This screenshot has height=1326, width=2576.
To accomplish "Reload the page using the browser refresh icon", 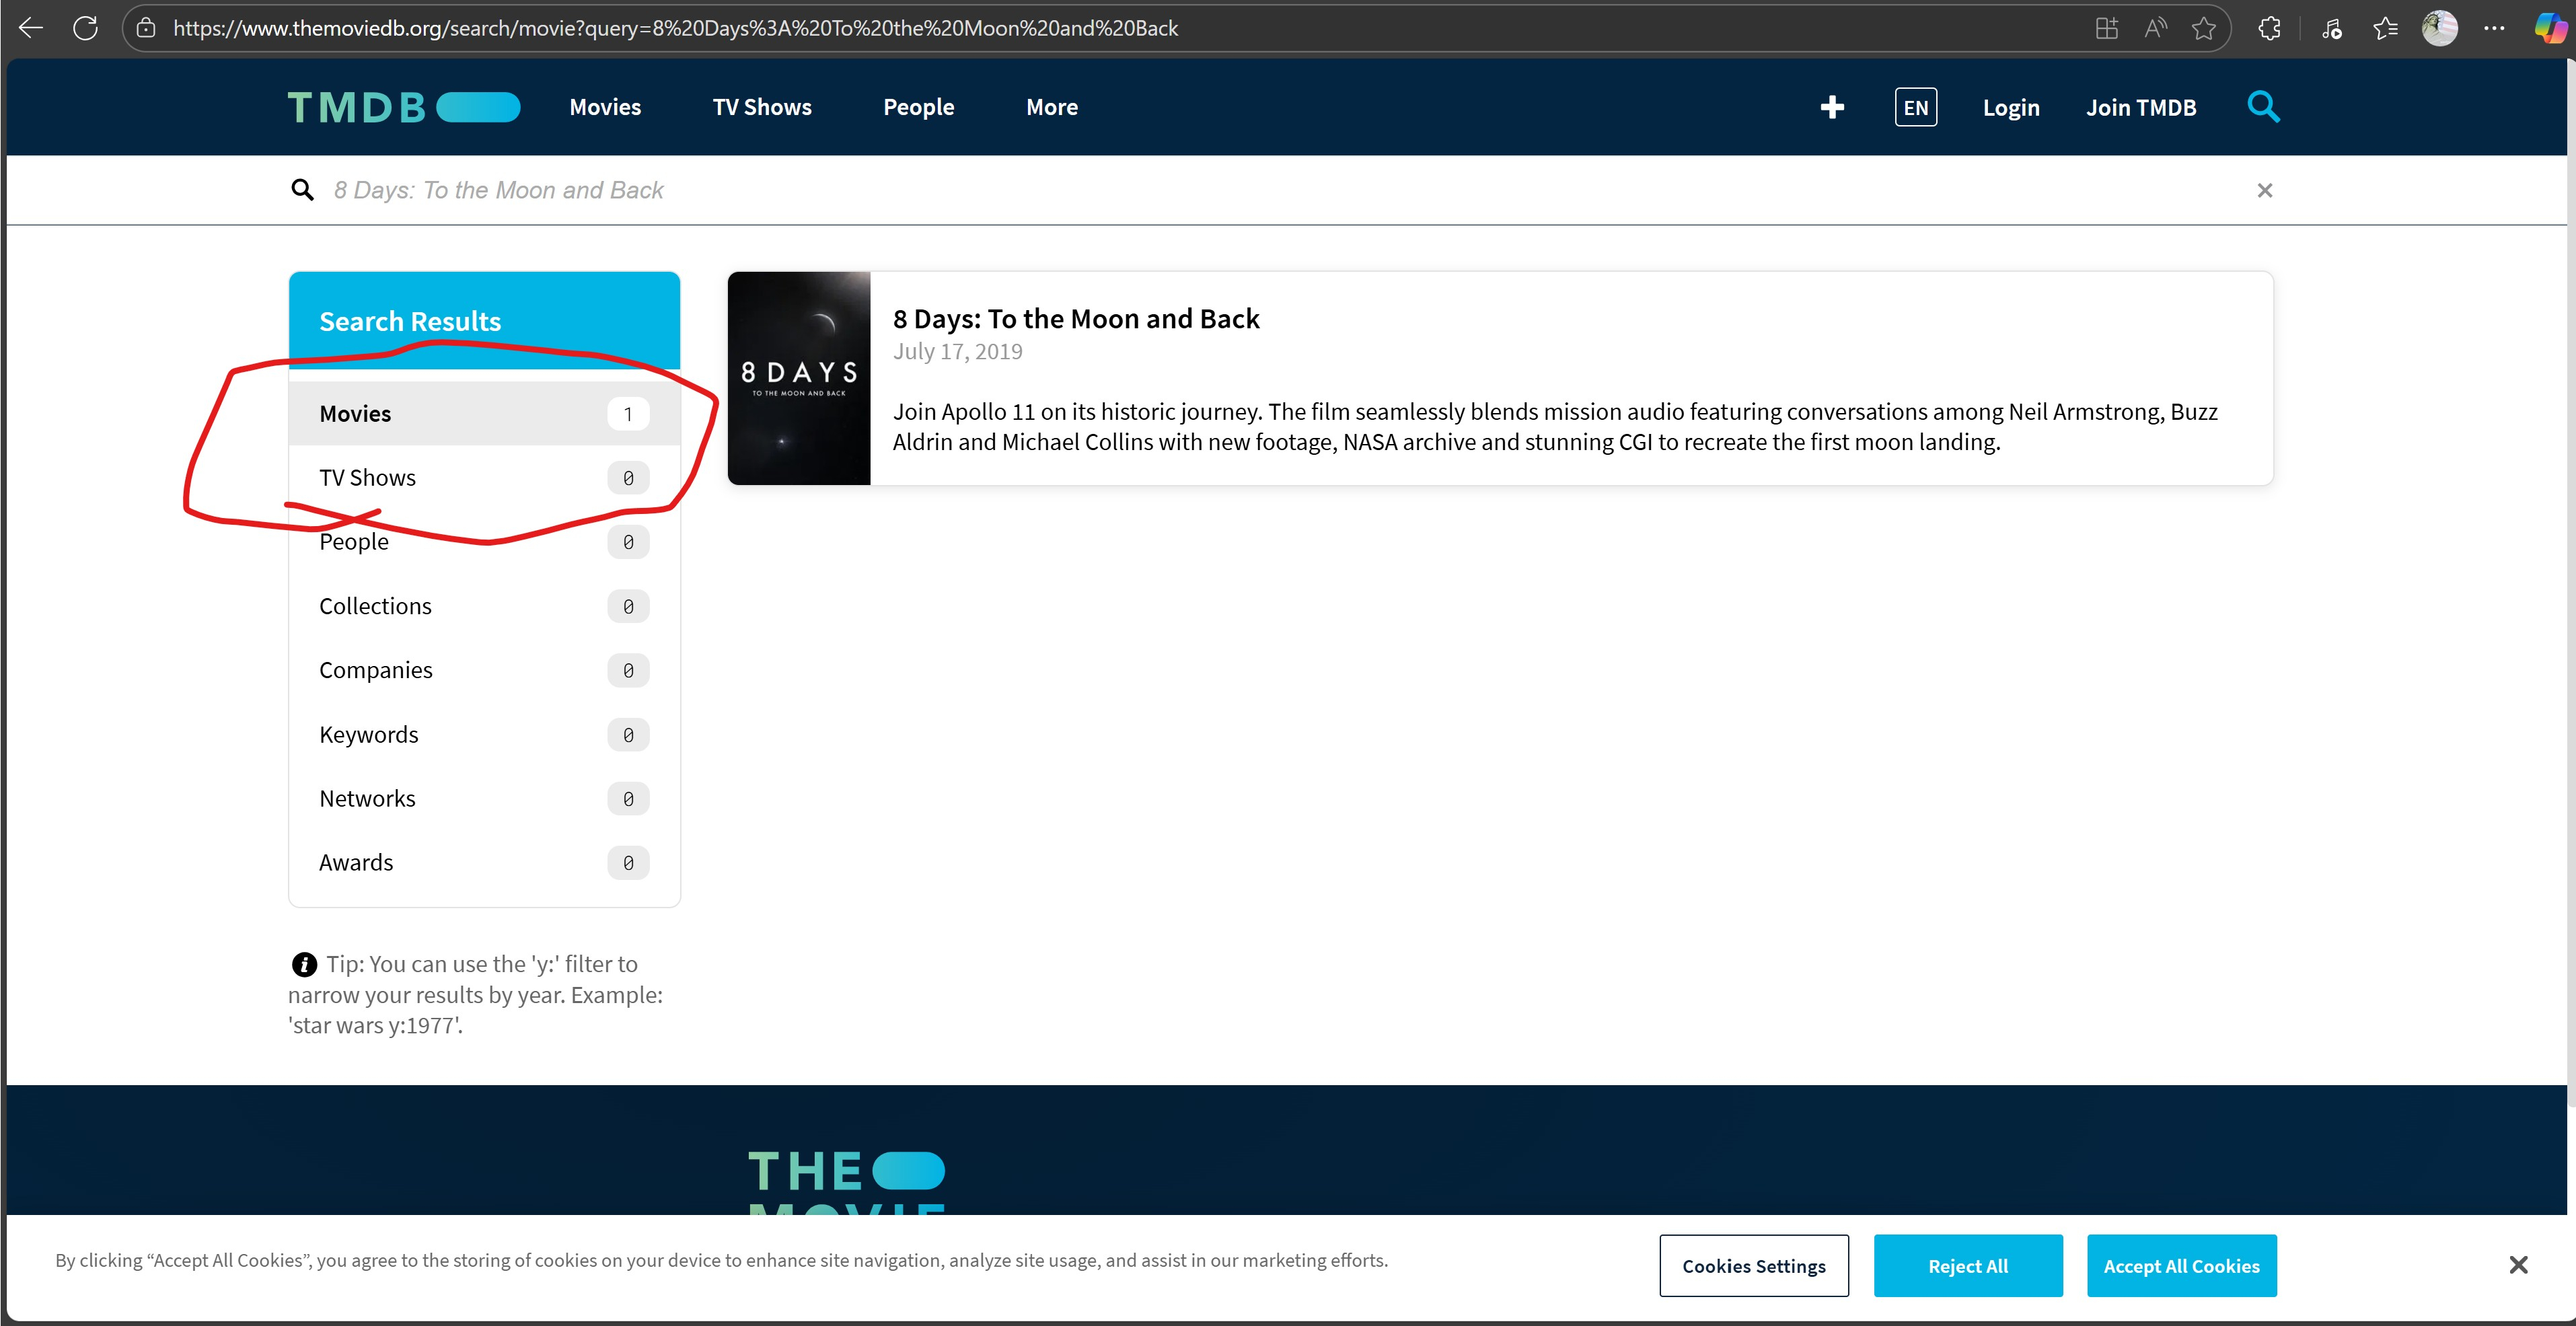I will (86, 28).
